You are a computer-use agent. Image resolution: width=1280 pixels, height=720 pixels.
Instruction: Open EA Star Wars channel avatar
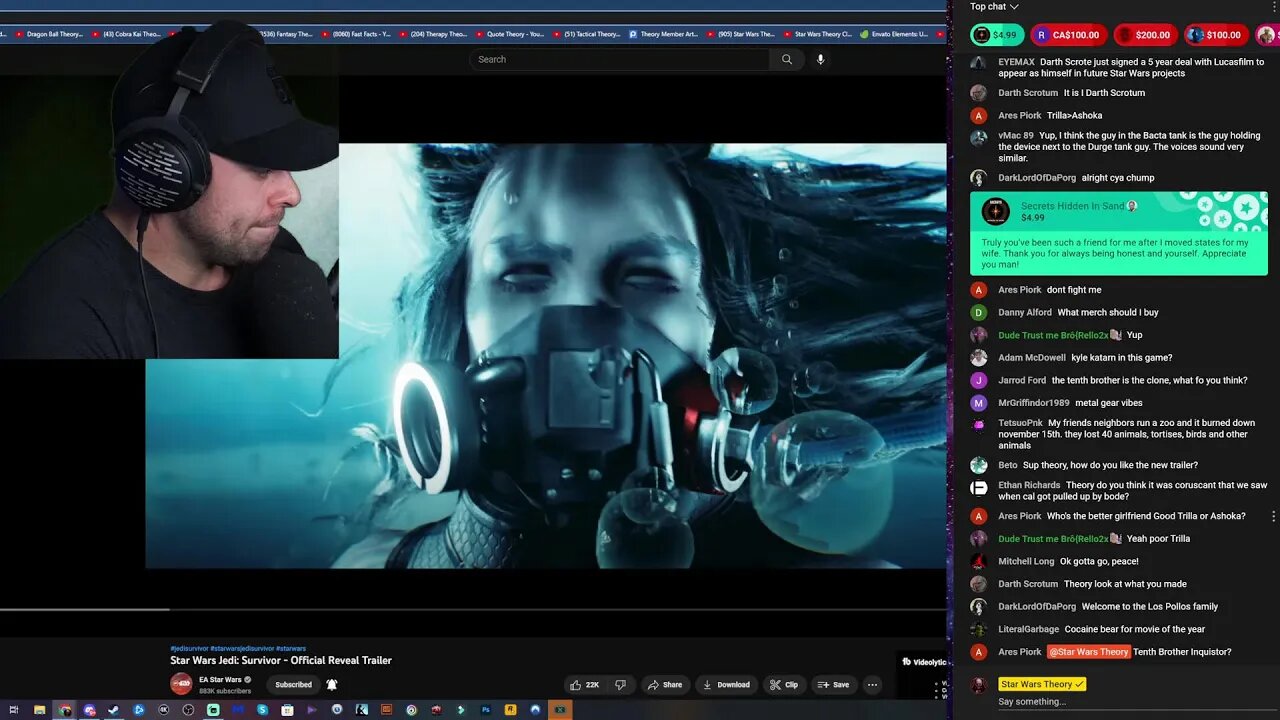point(181,684)
